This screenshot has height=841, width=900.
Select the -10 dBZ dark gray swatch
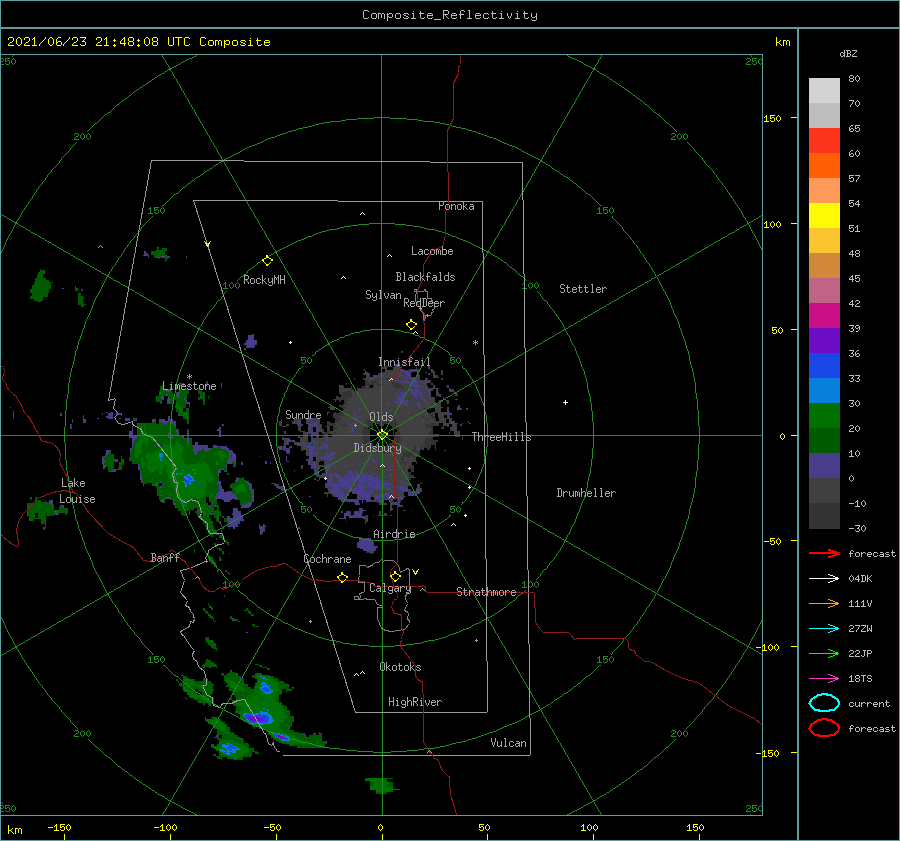click(x=824, y=516)
